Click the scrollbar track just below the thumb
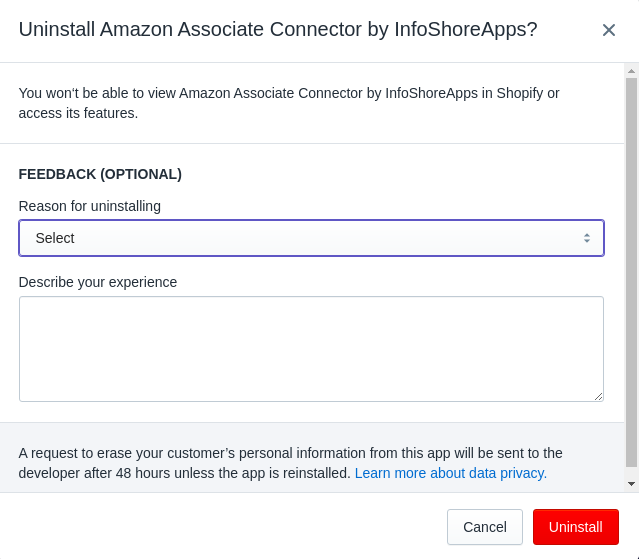Screen dimensions: 639x559 coord(631,472)
